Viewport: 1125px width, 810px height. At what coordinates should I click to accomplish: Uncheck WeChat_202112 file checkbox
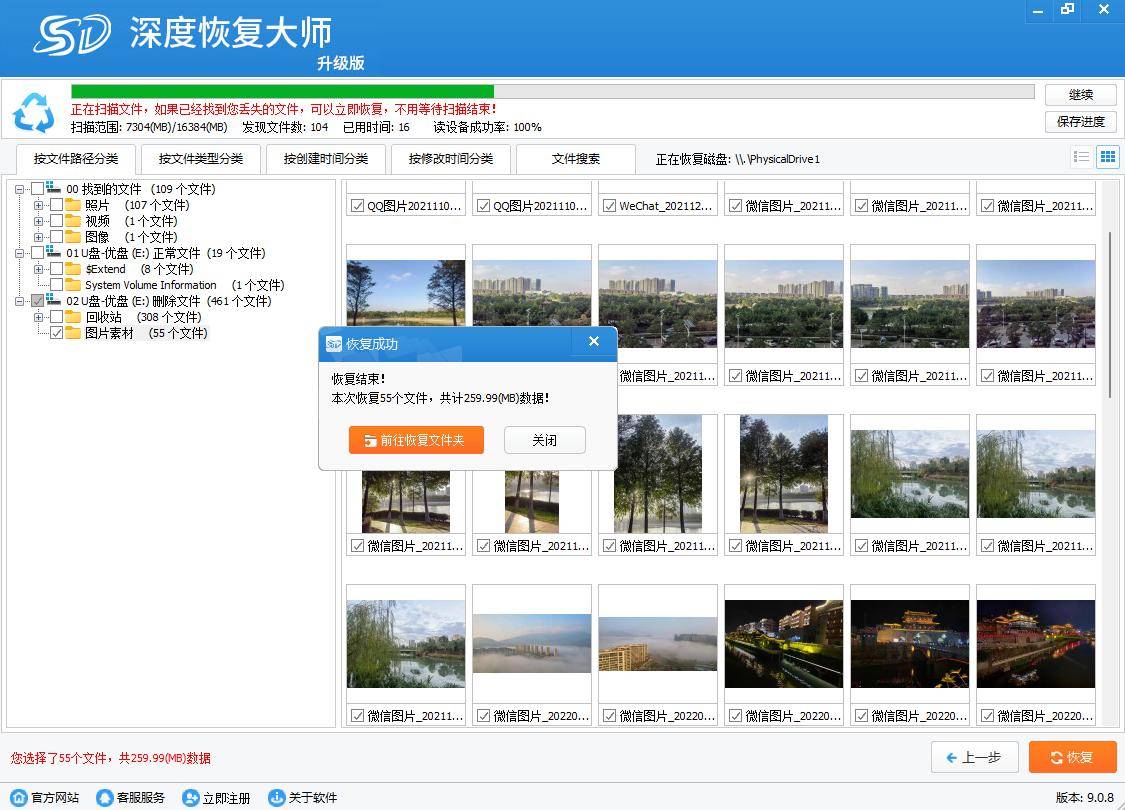pos(609,206)
